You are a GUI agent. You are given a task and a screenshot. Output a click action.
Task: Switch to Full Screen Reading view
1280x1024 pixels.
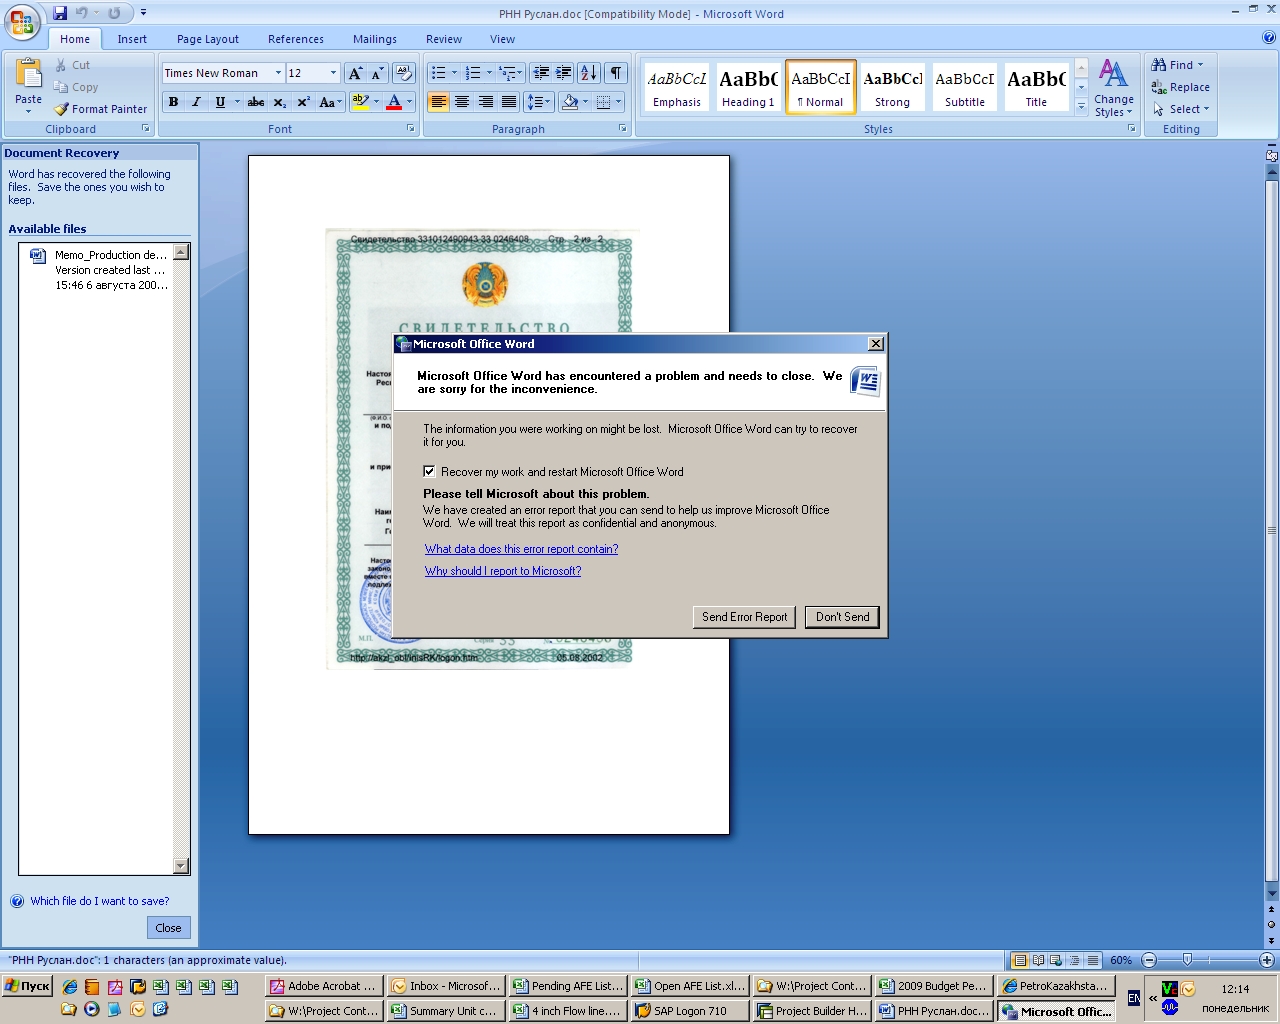pyautogui.click(x=1038, y=960)
